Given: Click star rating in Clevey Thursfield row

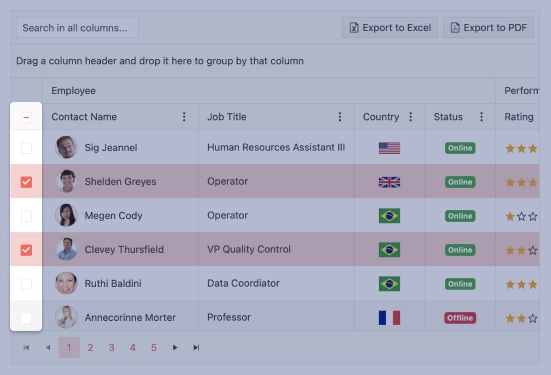Looking at the screenshot, I should click(x=522, y=250).
